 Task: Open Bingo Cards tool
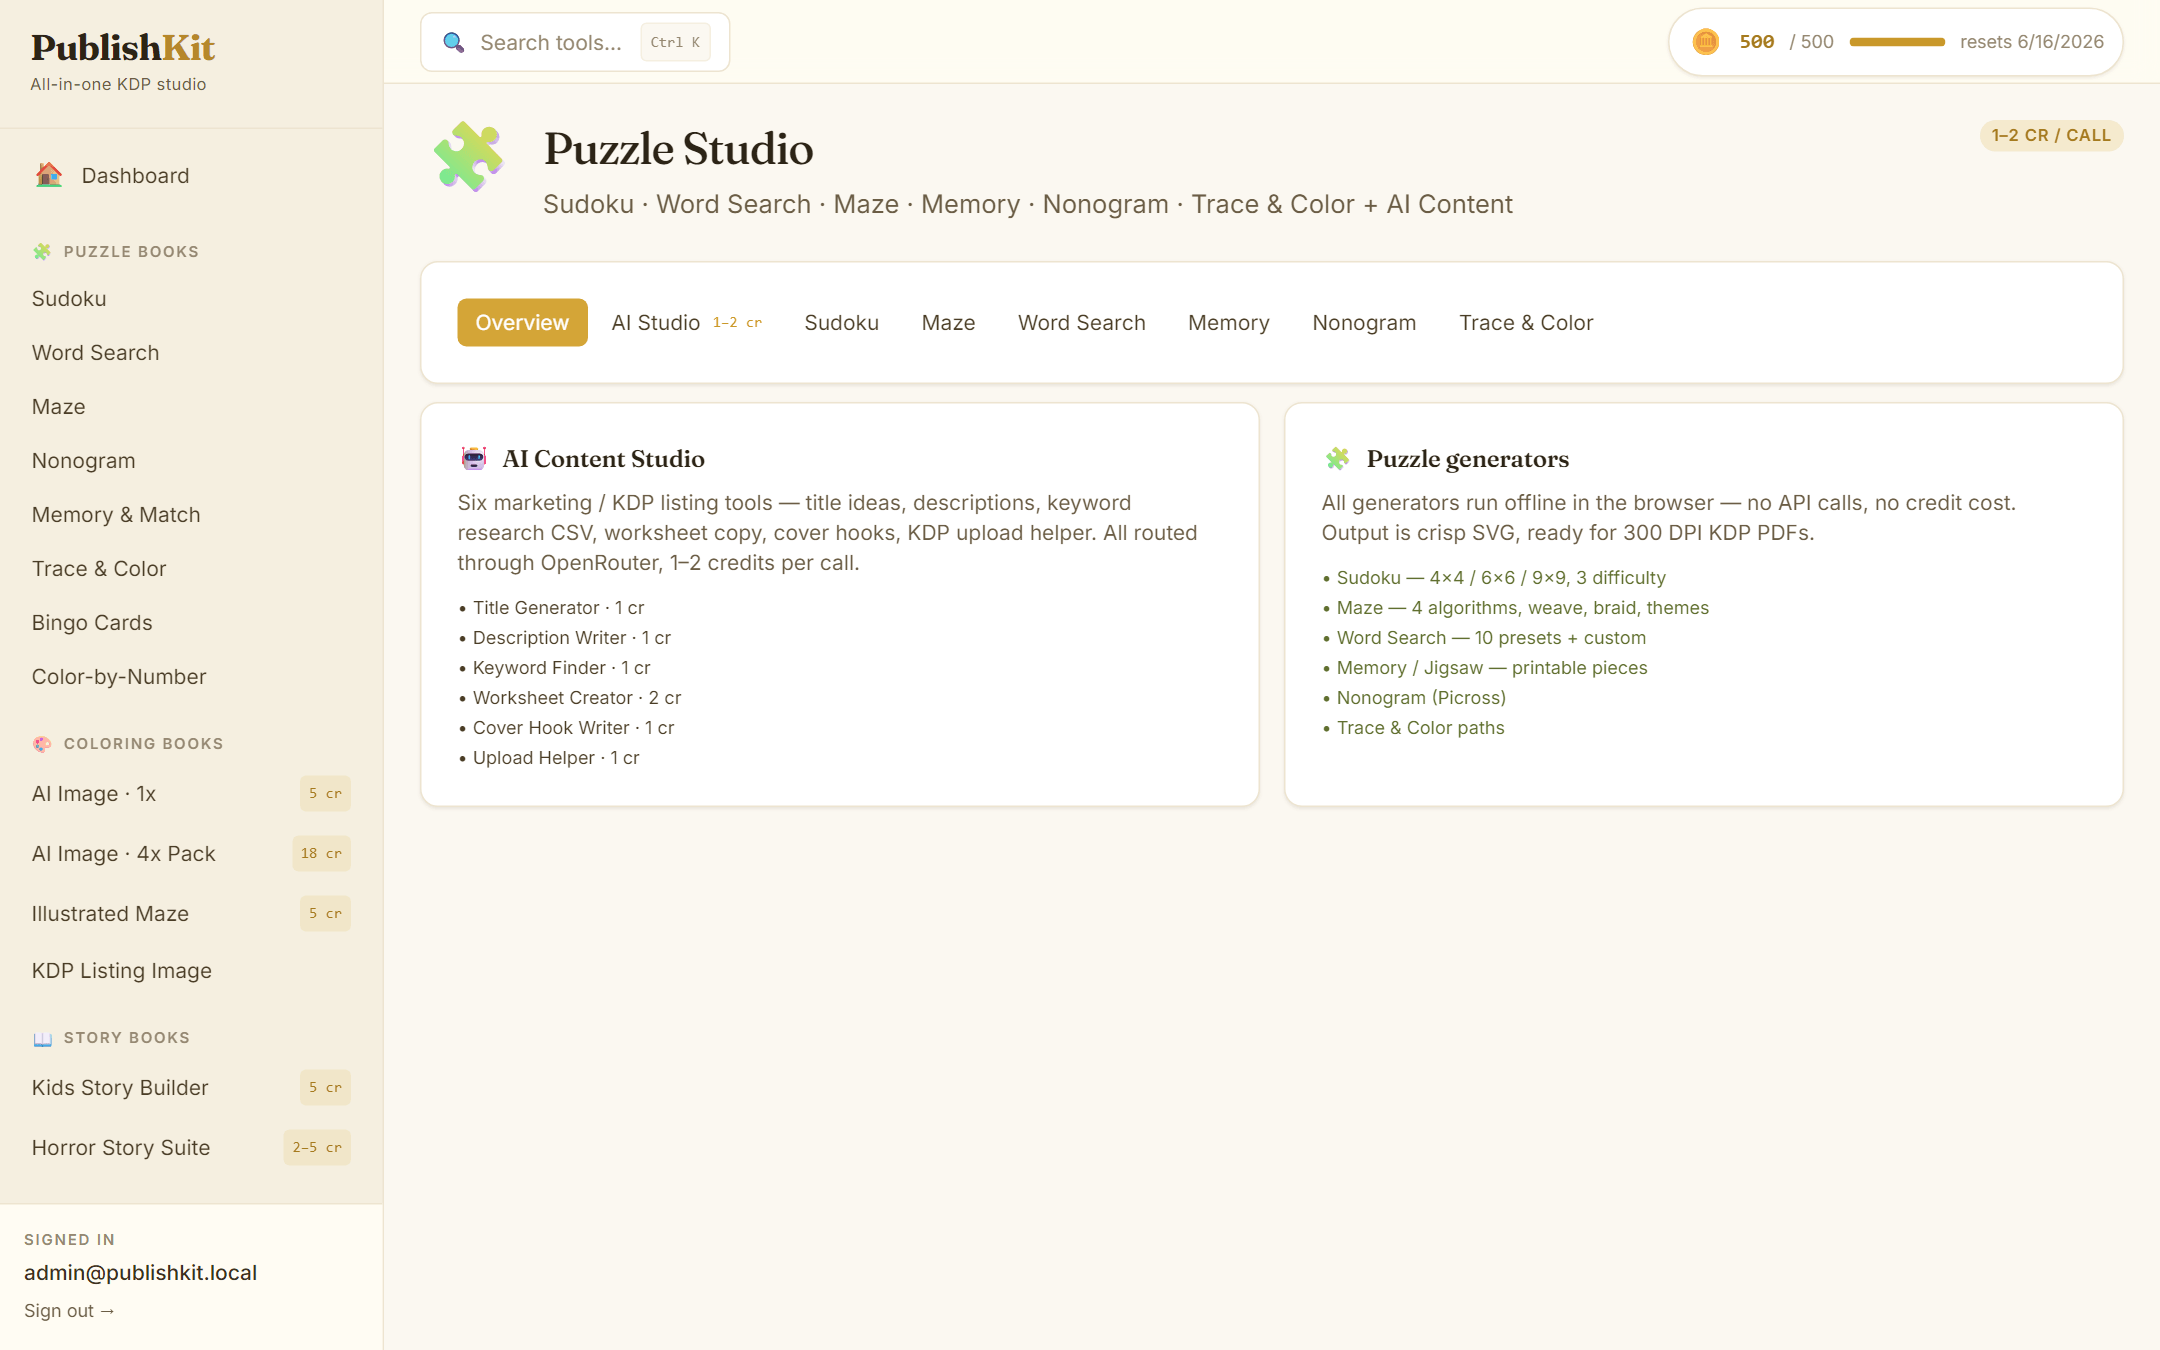tap(191, 622)
